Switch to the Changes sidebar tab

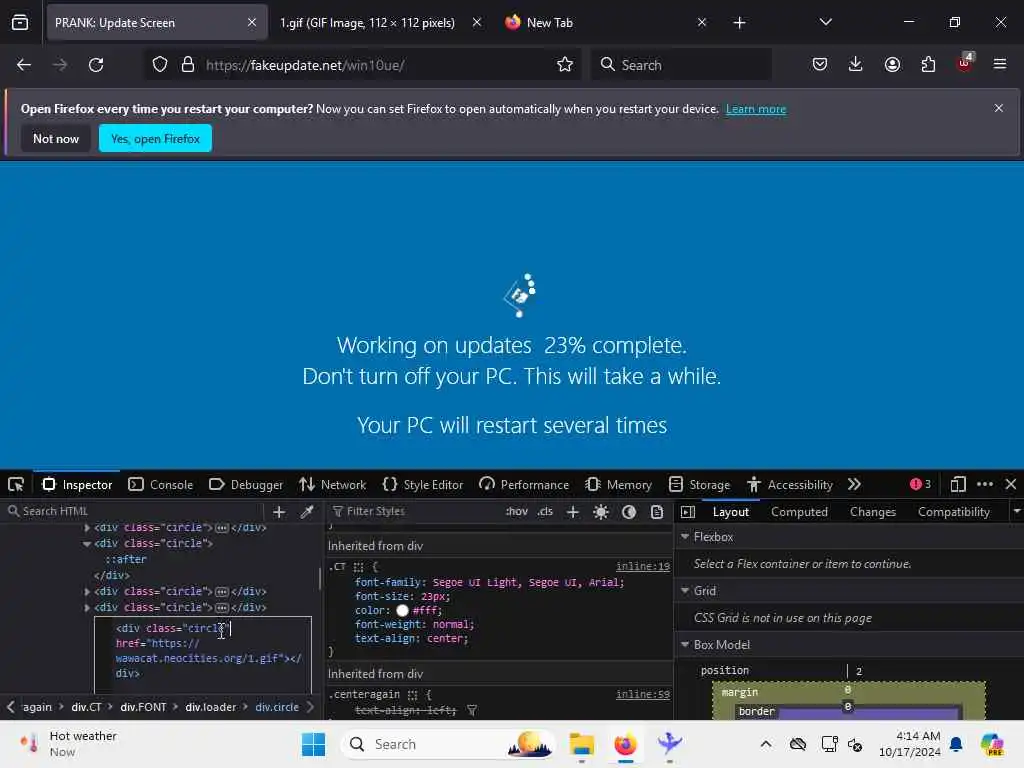[x=872, y=512]
